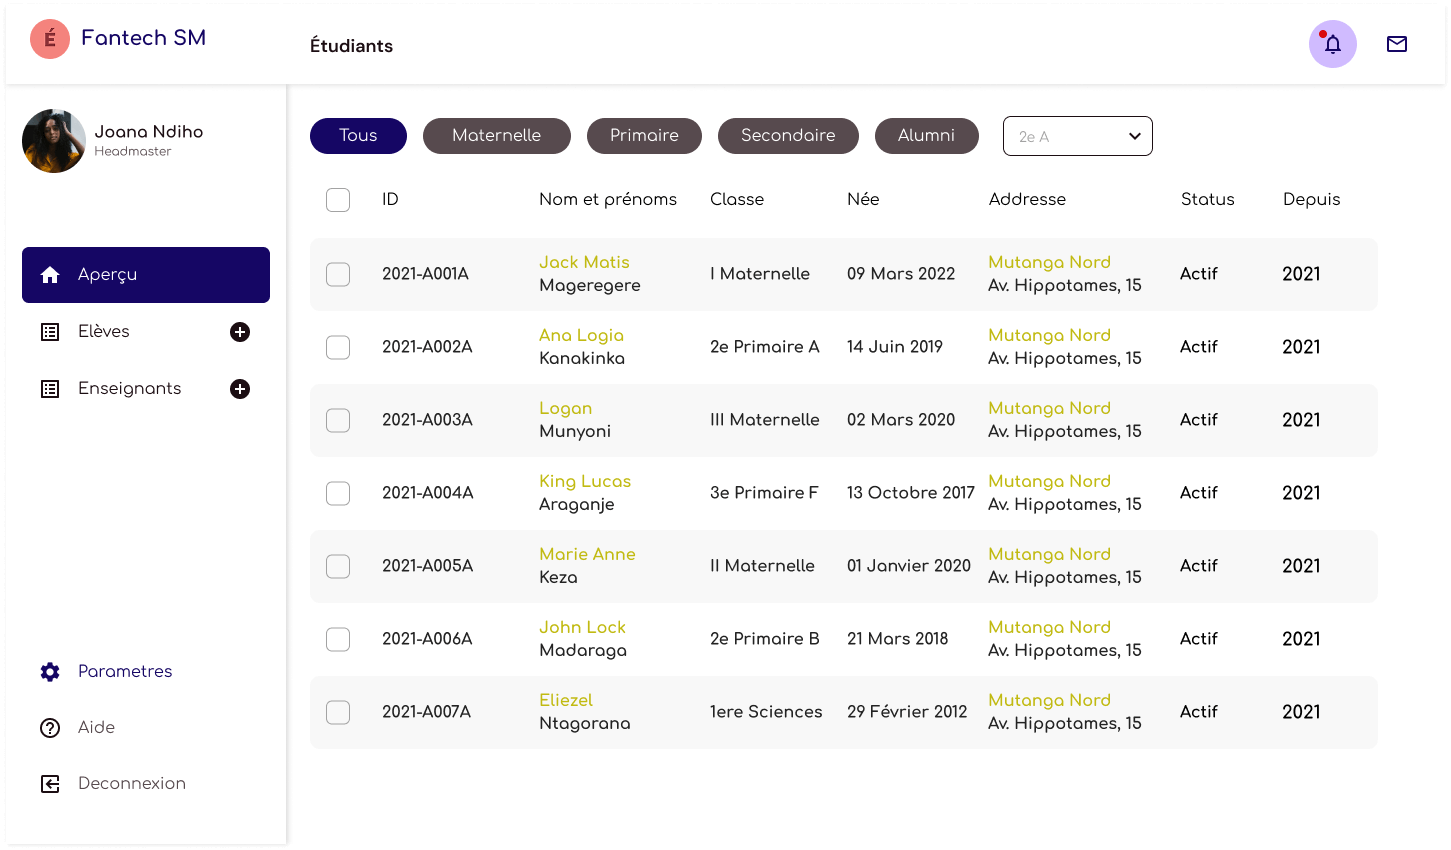
Task: Open the mail envelope icon
Action: click(x=1396, y=44)
